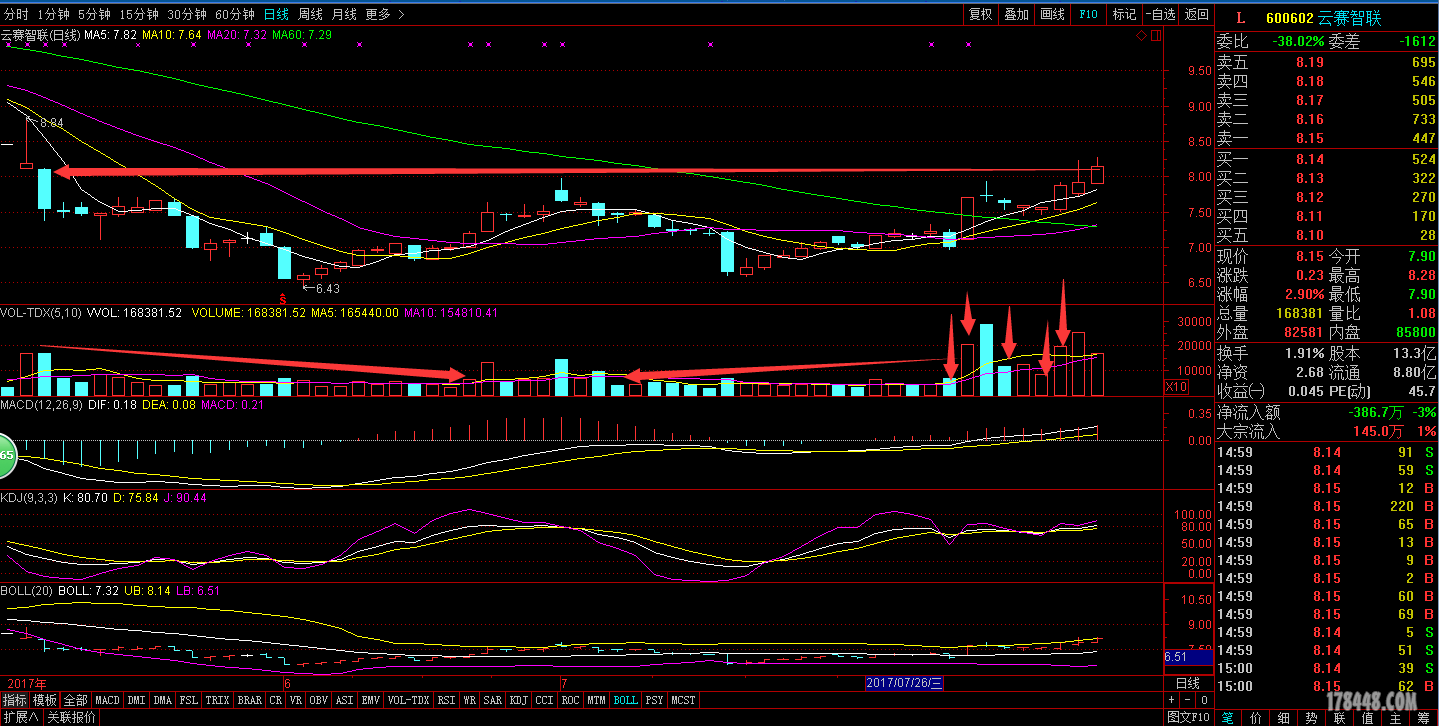Switch to 周线 weekly chart

310,14
